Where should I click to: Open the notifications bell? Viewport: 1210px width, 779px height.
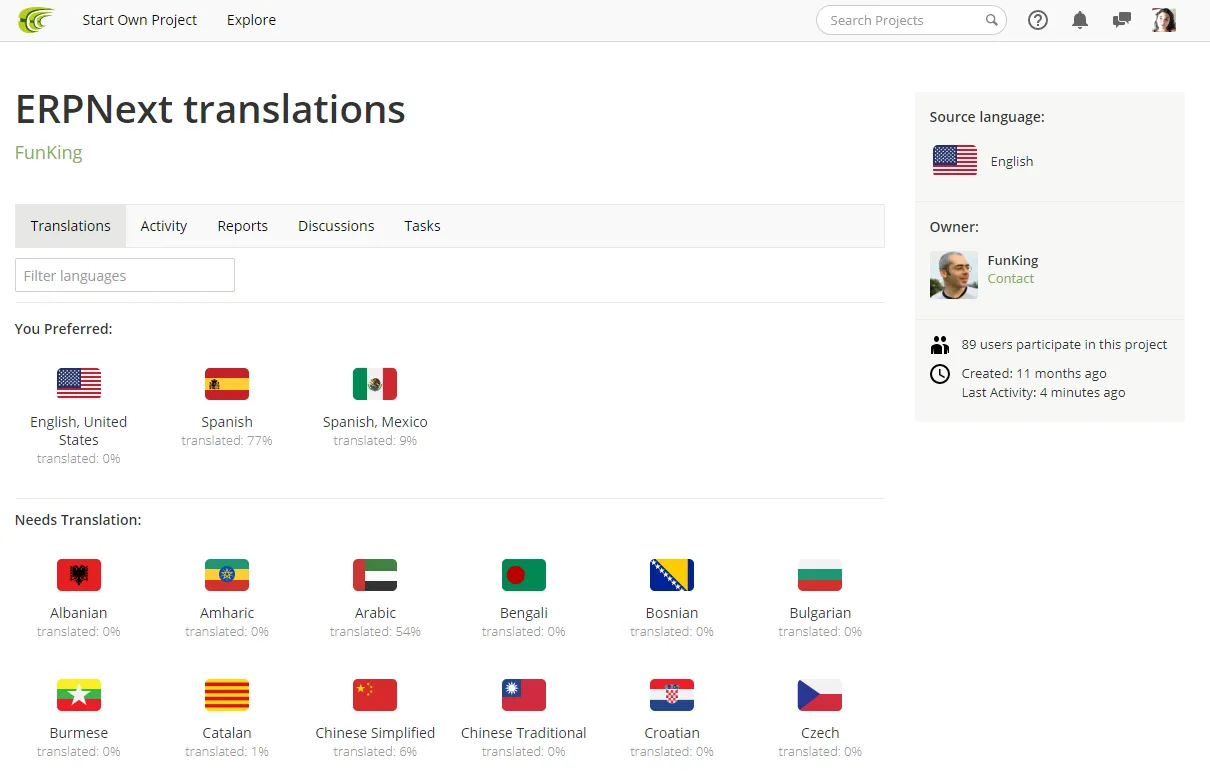point(1080,20)
